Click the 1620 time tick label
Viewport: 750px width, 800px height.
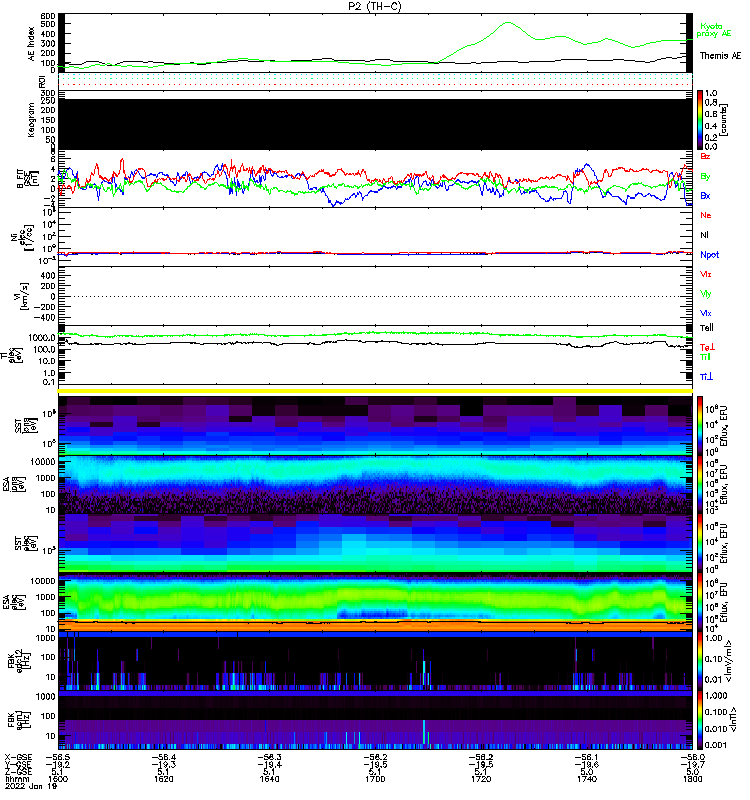tap(164, 779)
